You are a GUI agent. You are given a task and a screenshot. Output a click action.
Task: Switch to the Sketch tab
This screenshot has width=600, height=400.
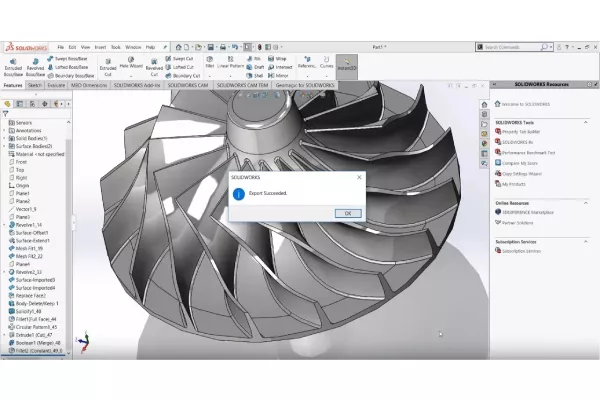35,86
